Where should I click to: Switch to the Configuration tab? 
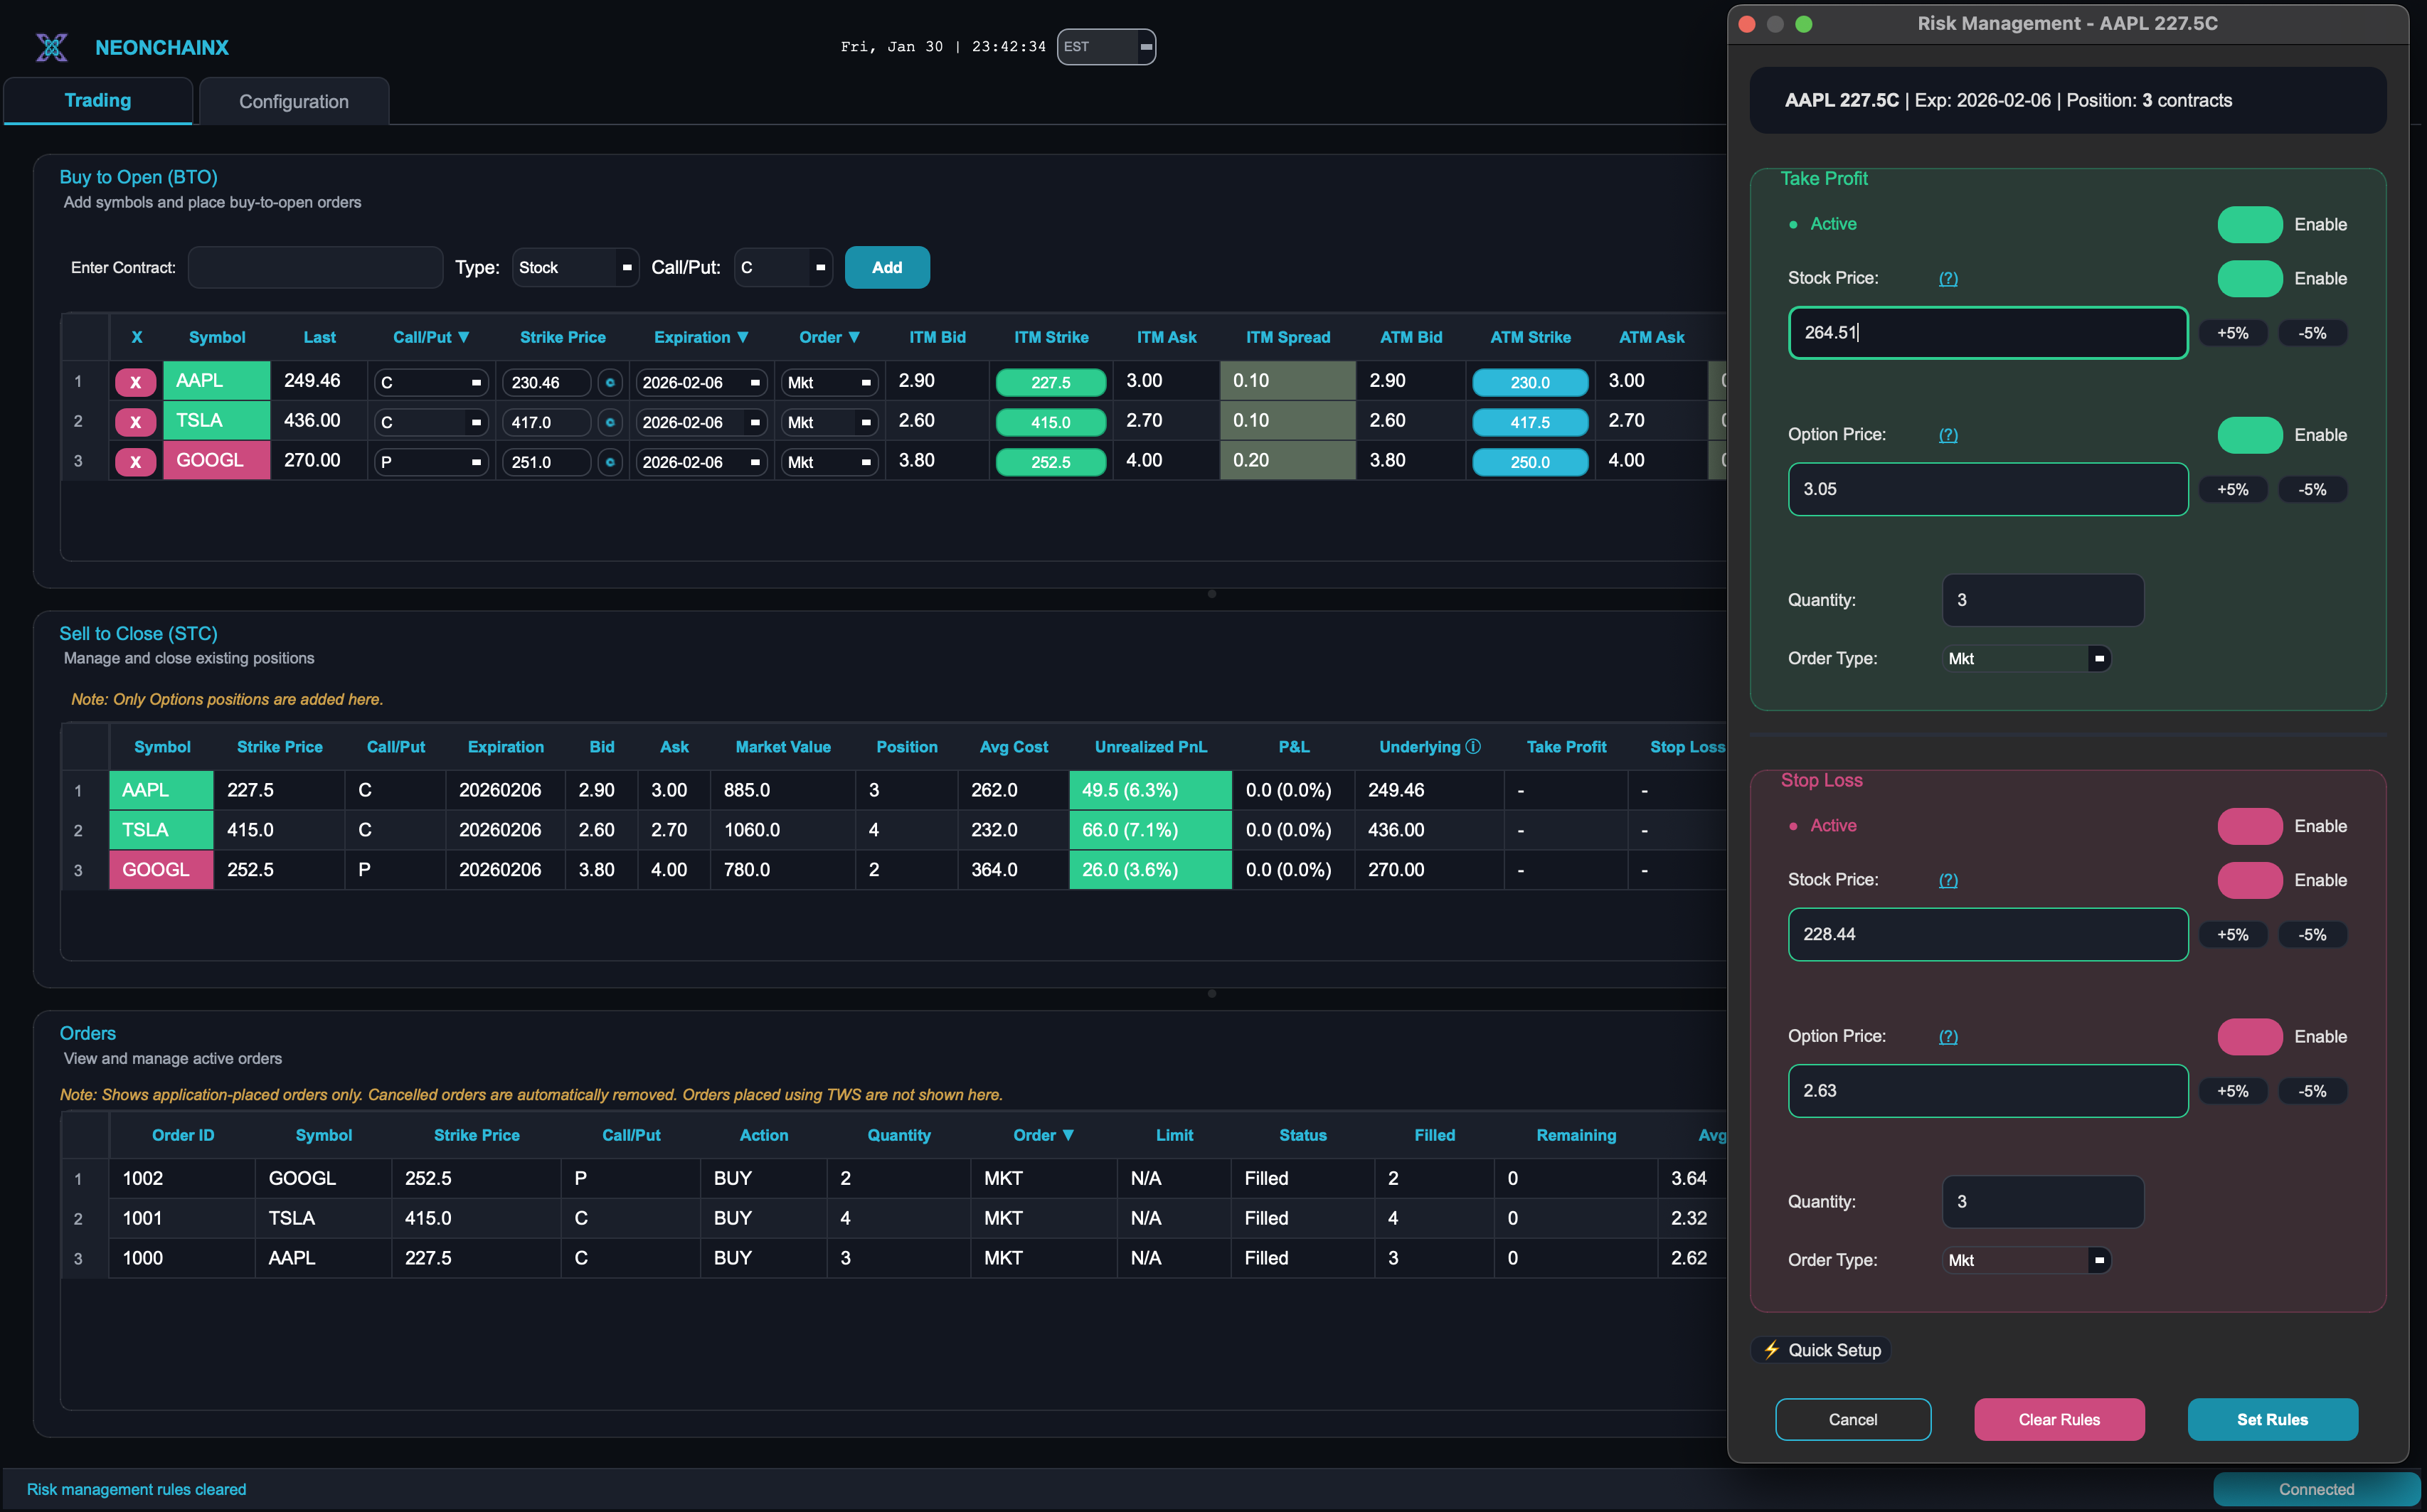click(294, 102)
